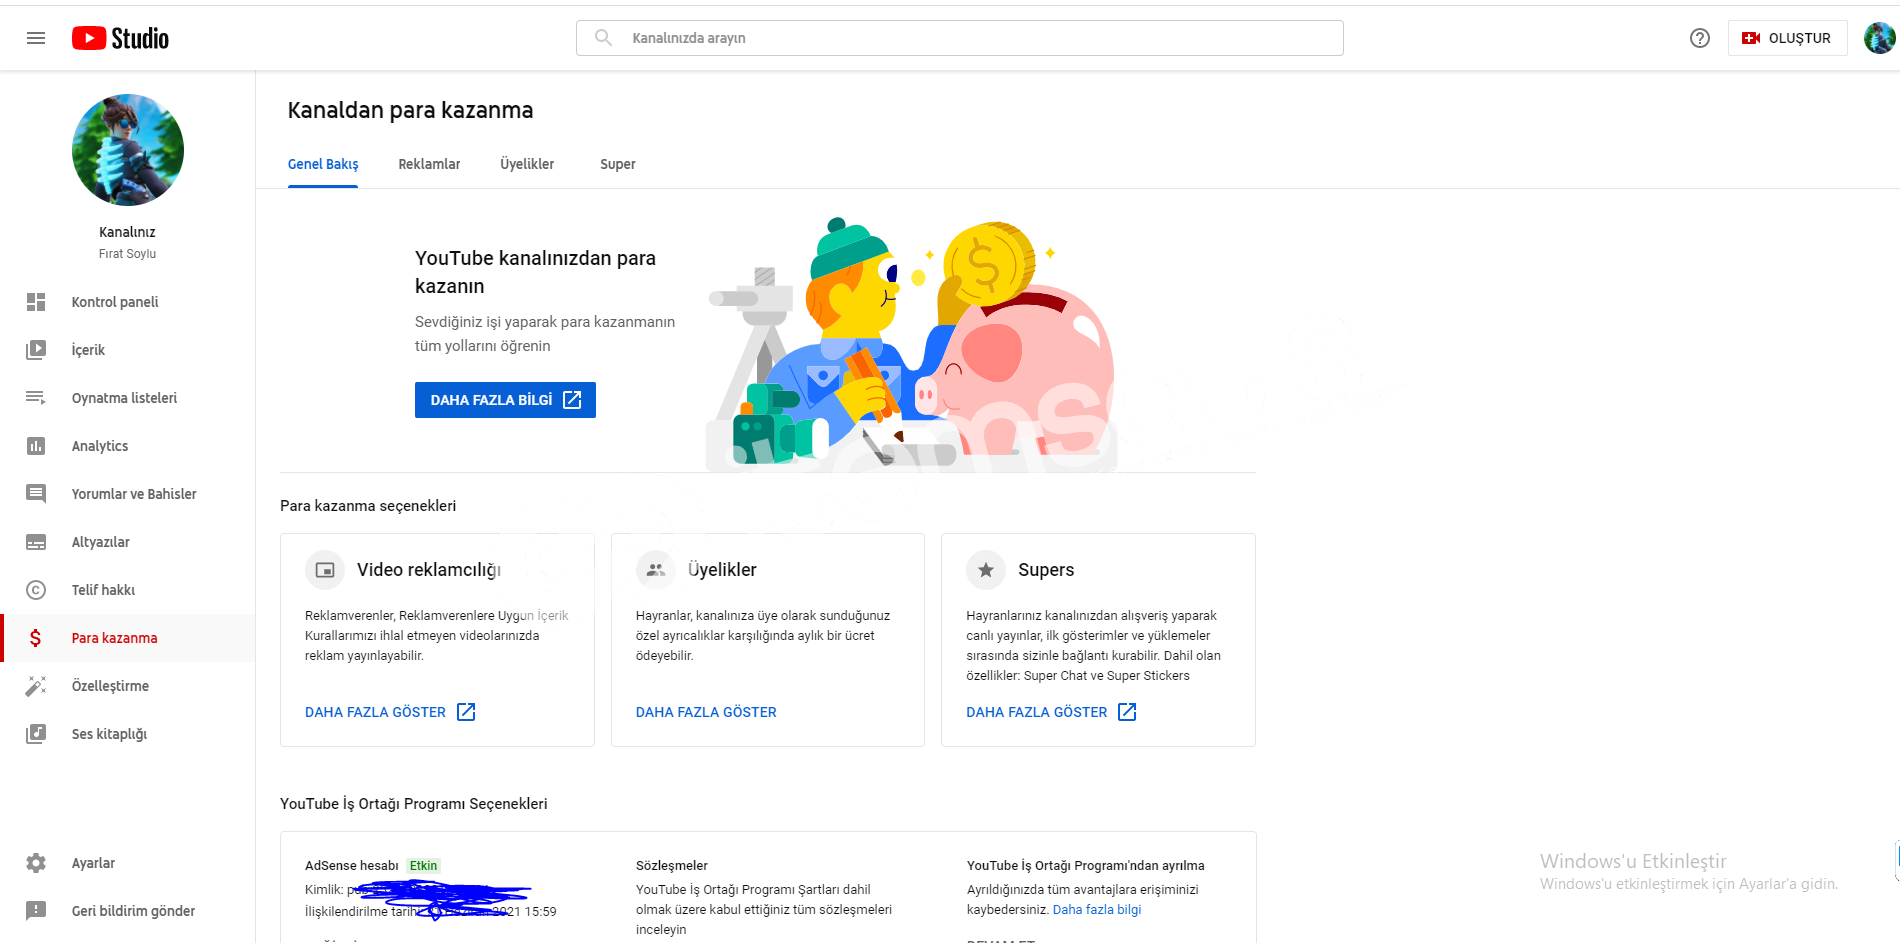
Task: Open the account avatar menu
Action: pos(1879,38)
